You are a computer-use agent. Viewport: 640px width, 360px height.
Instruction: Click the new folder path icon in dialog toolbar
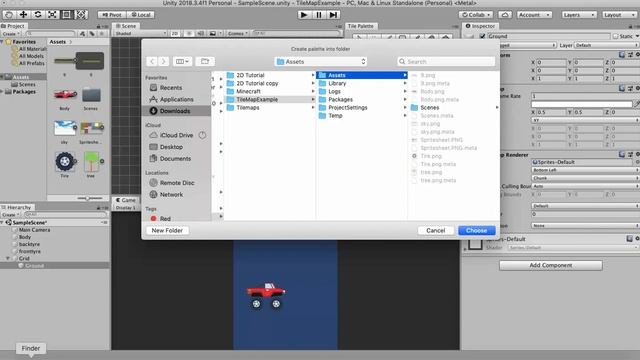205,61
